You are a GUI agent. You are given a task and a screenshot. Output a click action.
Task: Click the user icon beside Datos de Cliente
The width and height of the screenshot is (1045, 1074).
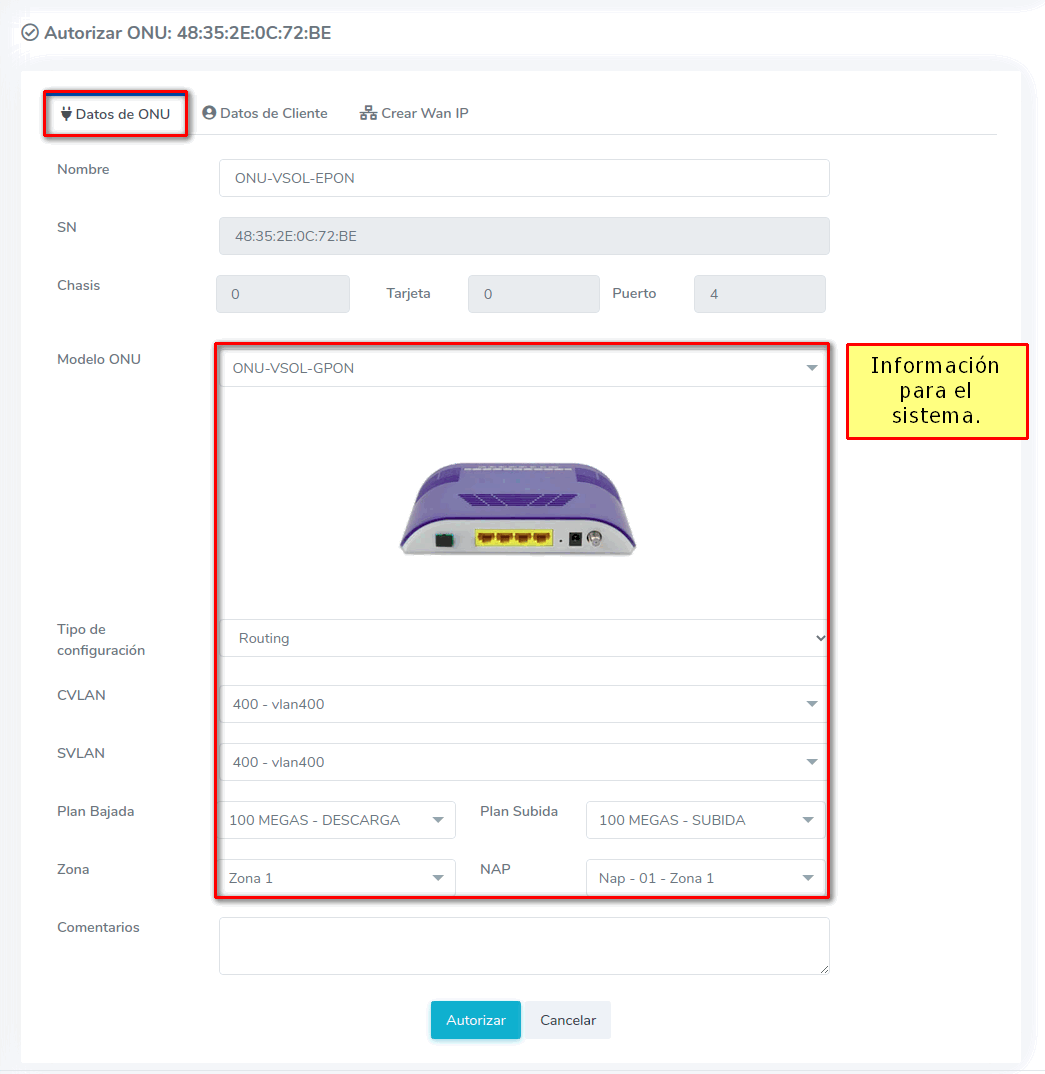coord(209,113)
